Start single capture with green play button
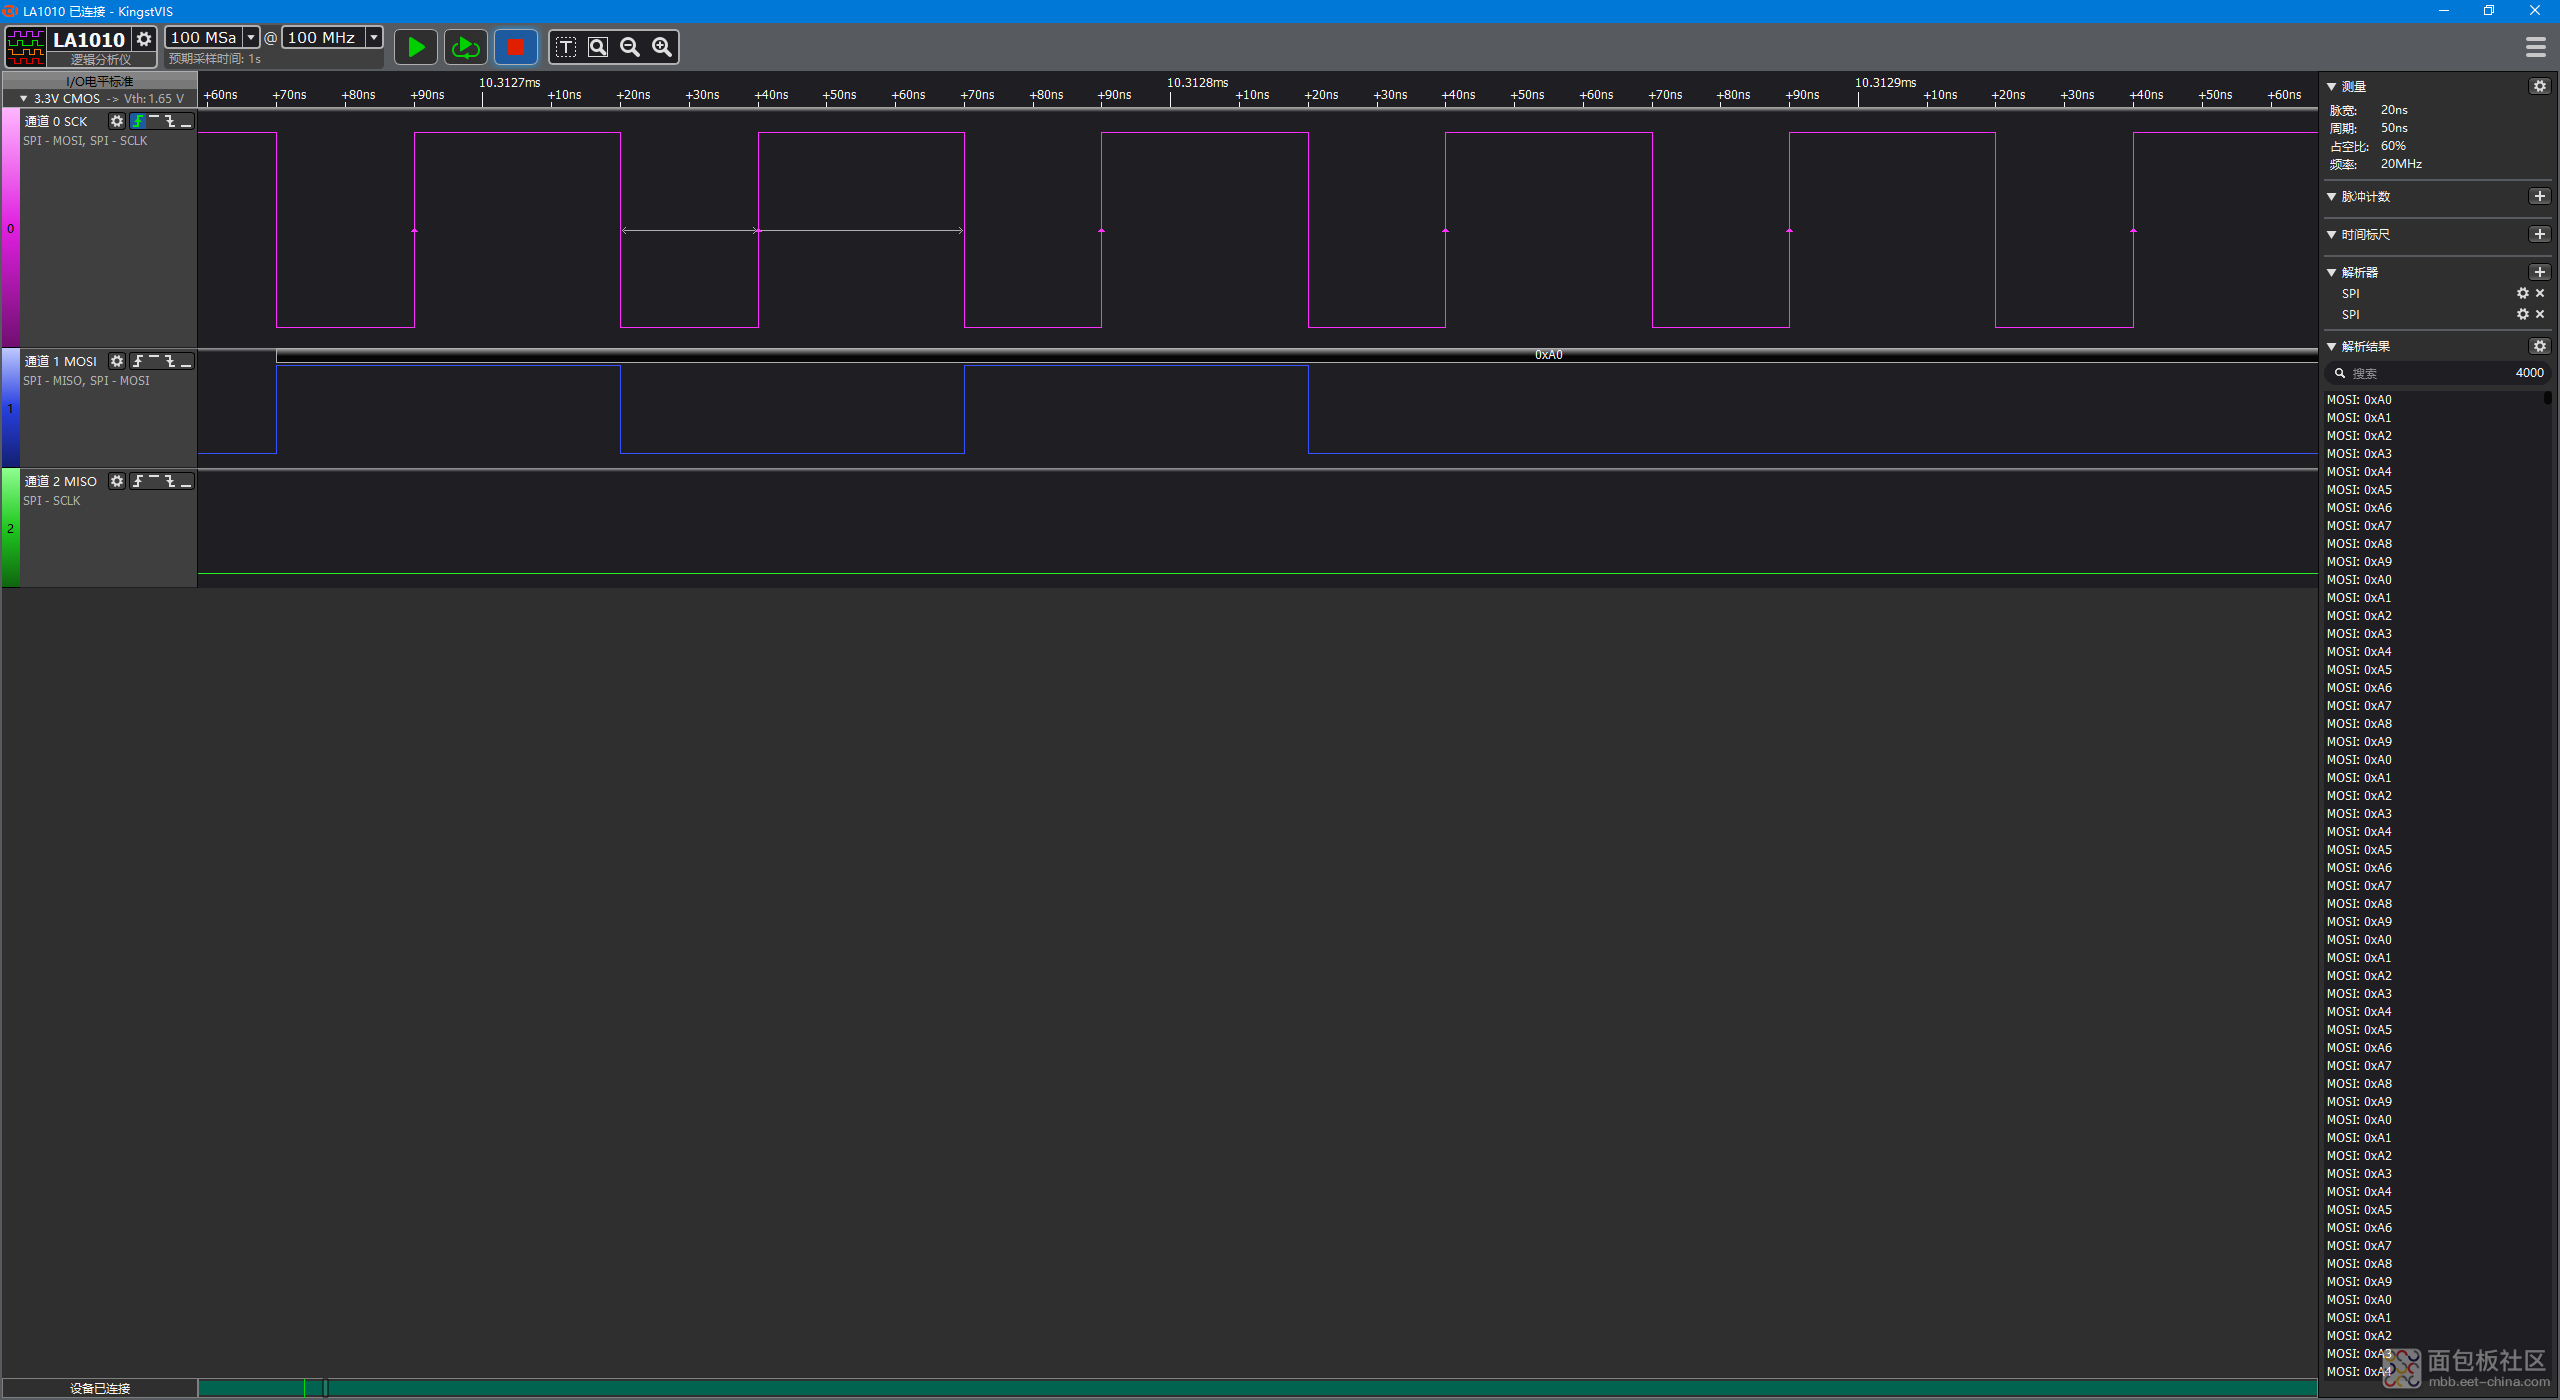The width and height of the screenshot is (2560, 1400). 415,47
